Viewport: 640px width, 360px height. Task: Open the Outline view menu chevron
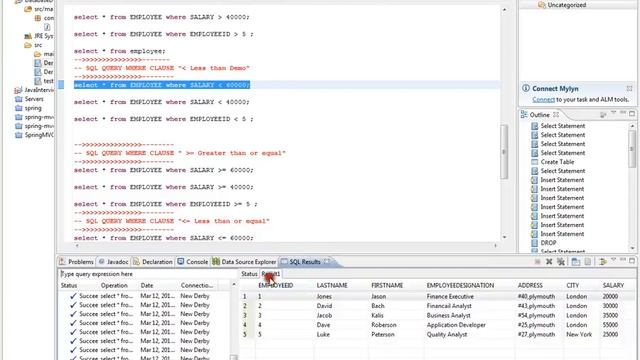click(x=613, y=113)
